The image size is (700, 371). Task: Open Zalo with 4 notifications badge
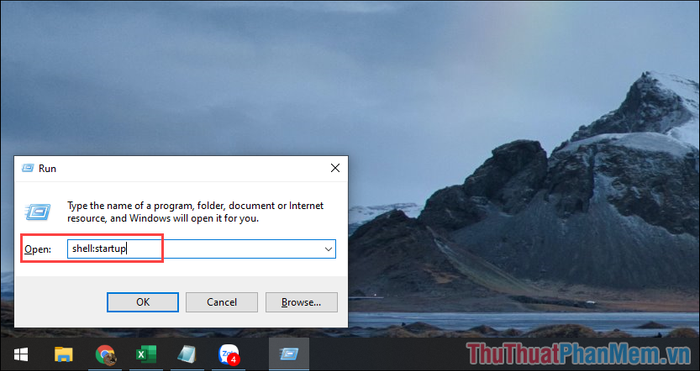(x=229, y=354)
